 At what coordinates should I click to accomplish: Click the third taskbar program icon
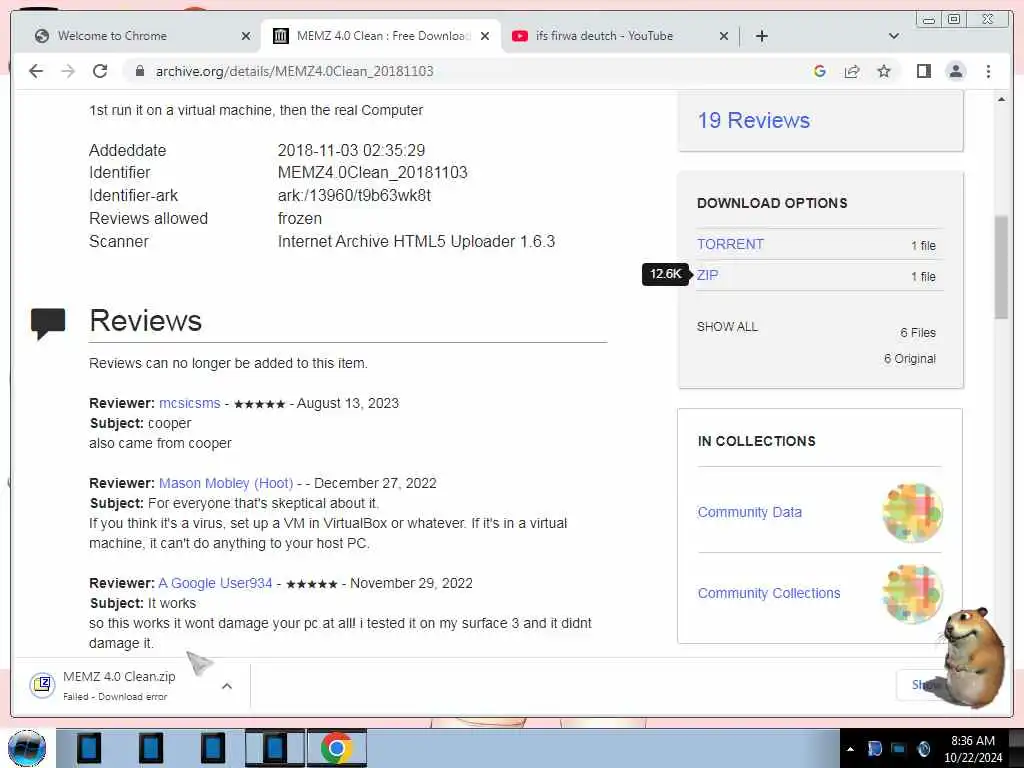tap(213, 748)
